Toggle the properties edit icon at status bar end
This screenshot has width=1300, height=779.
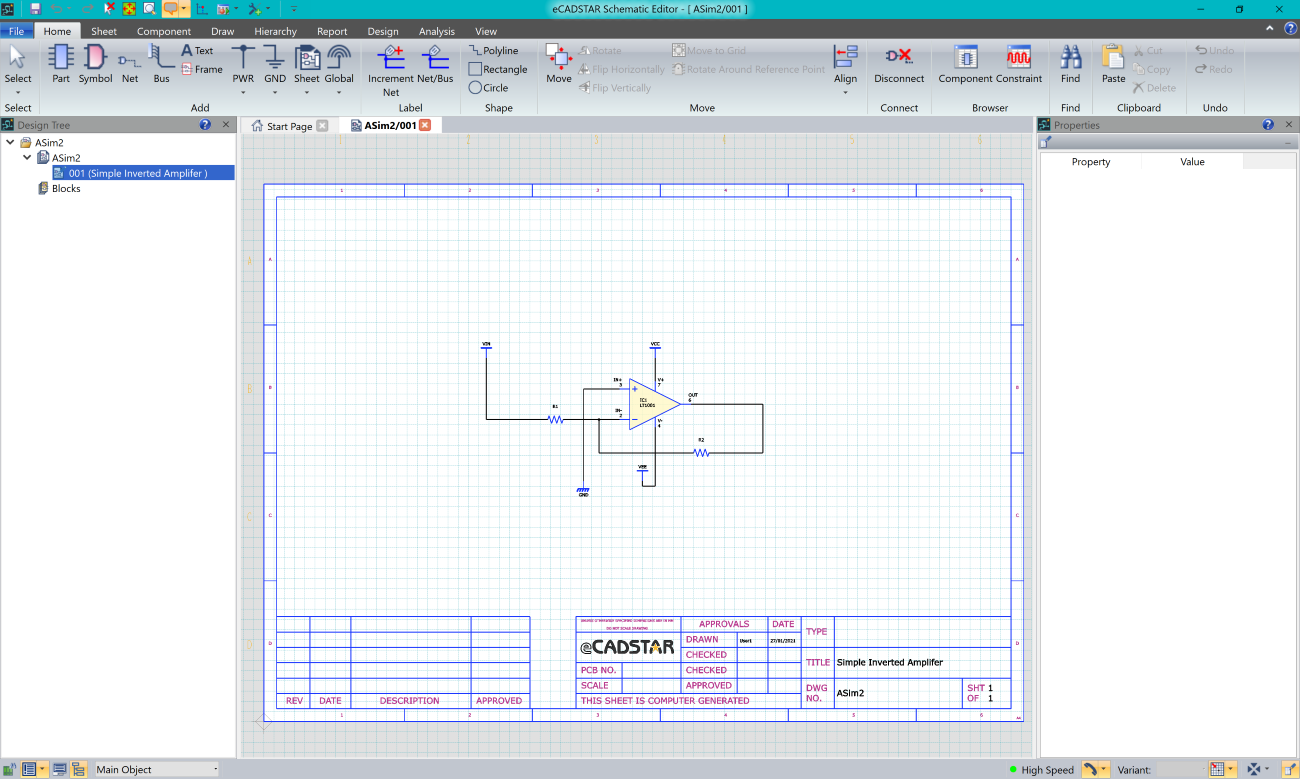point(1289,769)
